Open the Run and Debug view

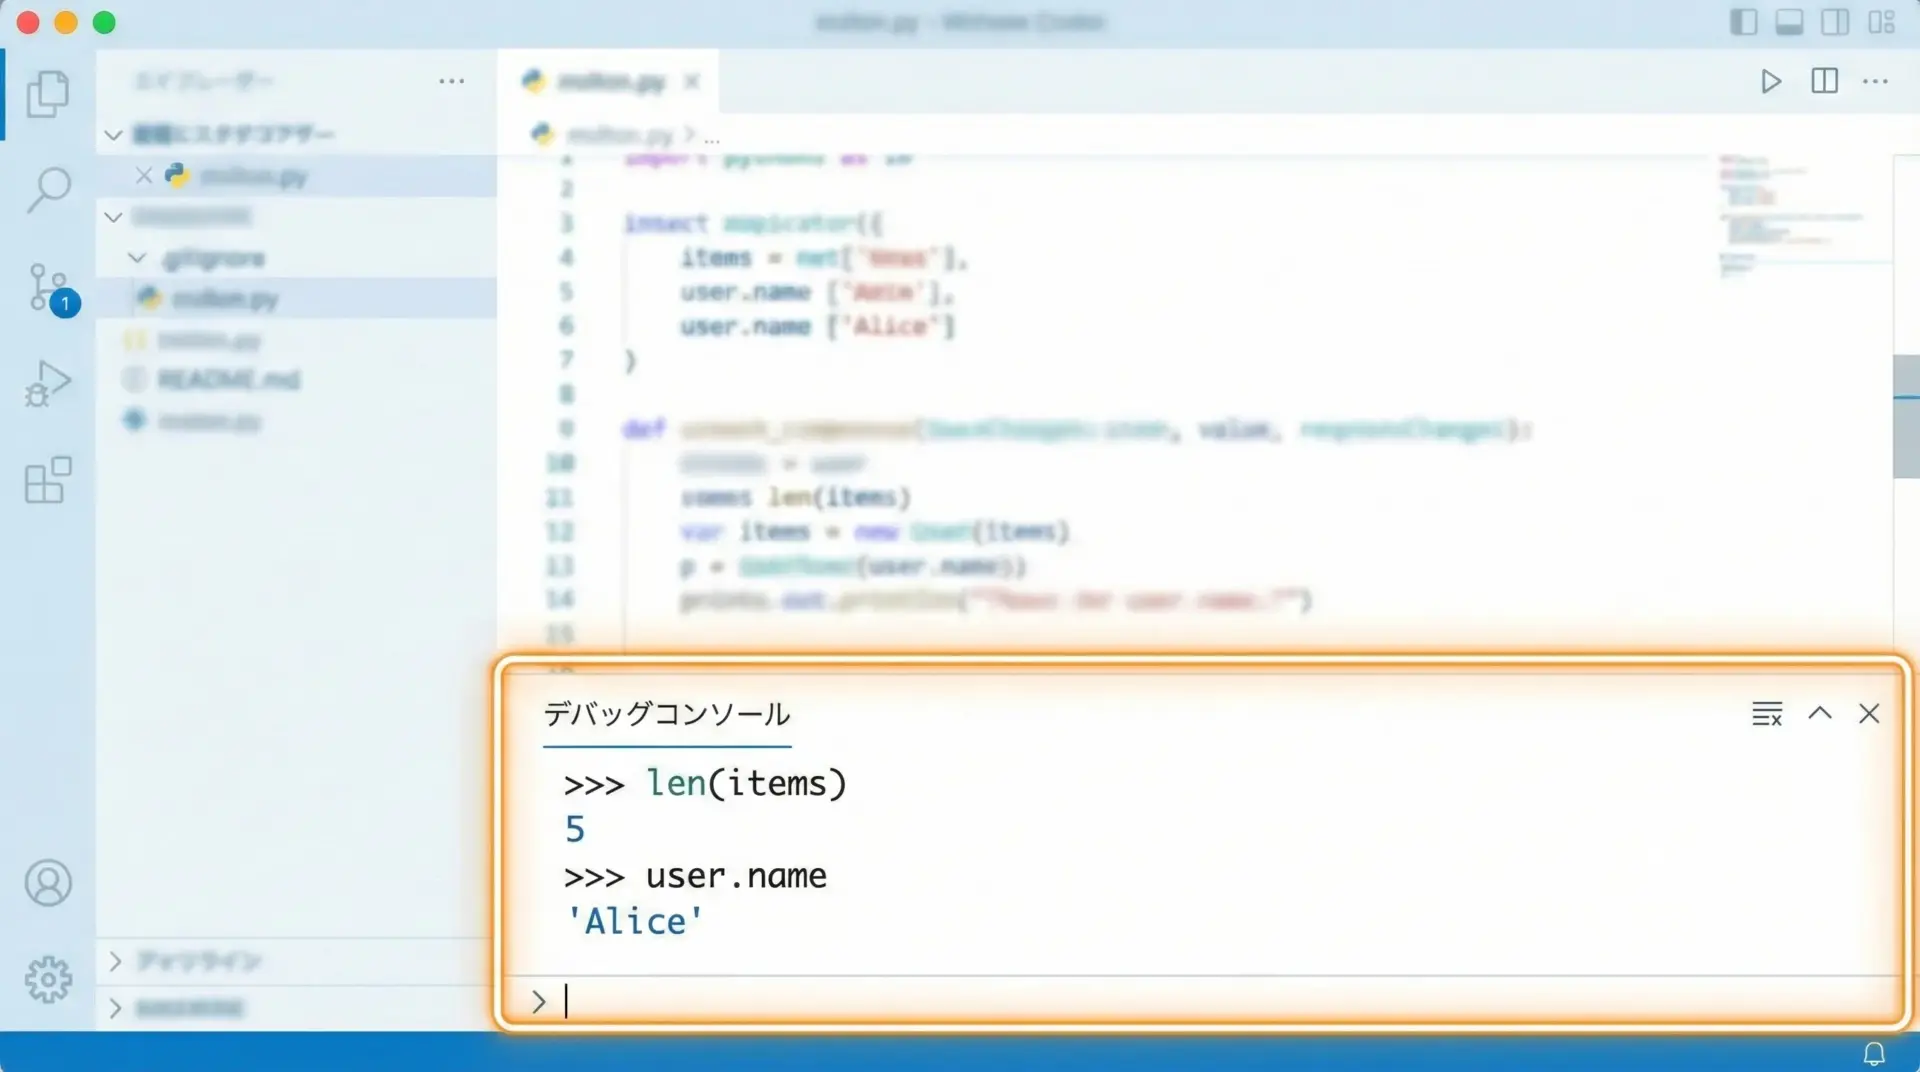click(x=47, y=383)
